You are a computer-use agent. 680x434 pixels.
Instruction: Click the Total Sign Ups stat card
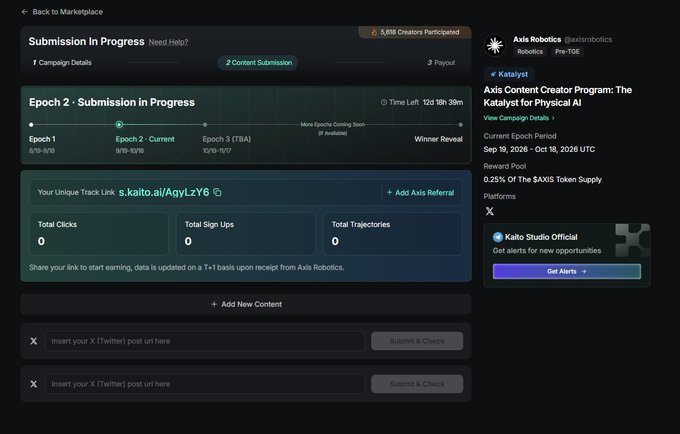(246, 233)
